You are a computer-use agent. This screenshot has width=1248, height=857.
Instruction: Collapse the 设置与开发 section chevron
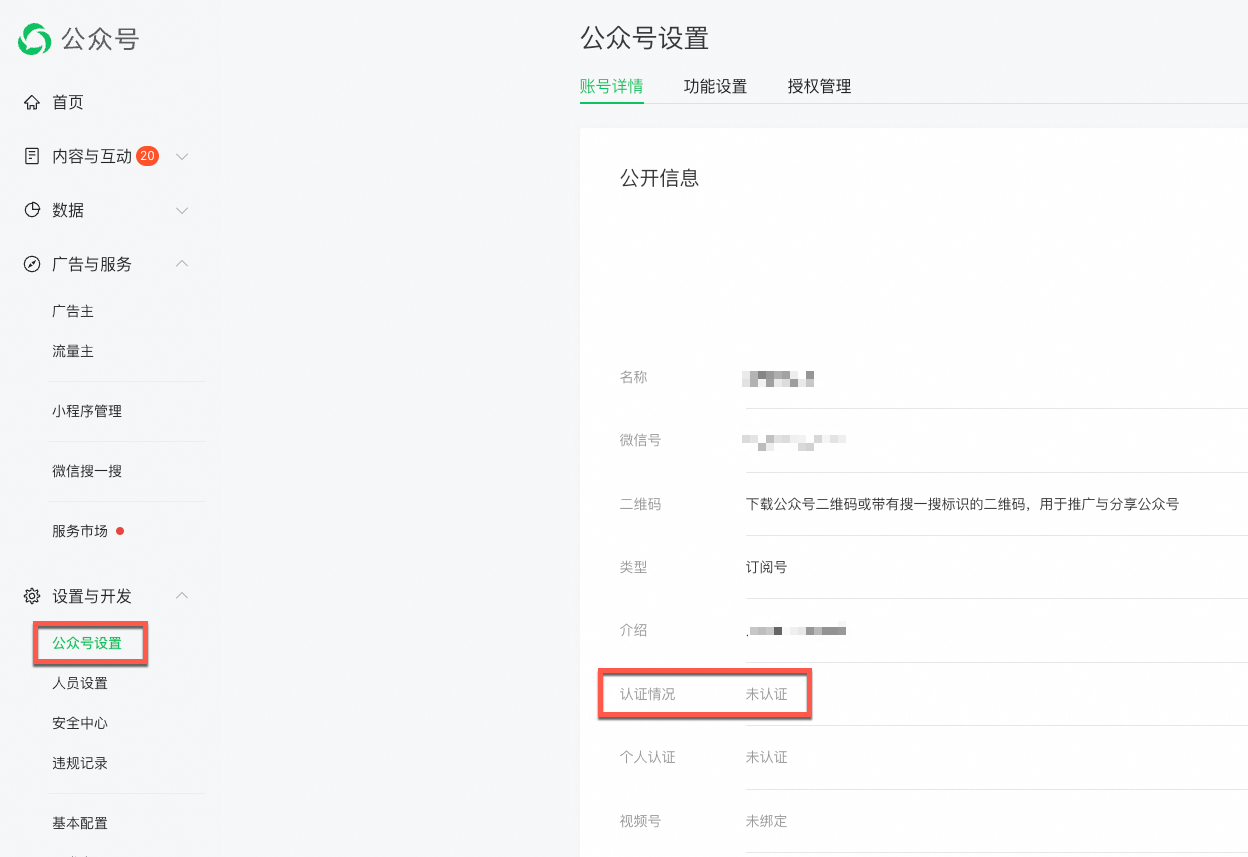pyautogui.click(x=182, y=596)
